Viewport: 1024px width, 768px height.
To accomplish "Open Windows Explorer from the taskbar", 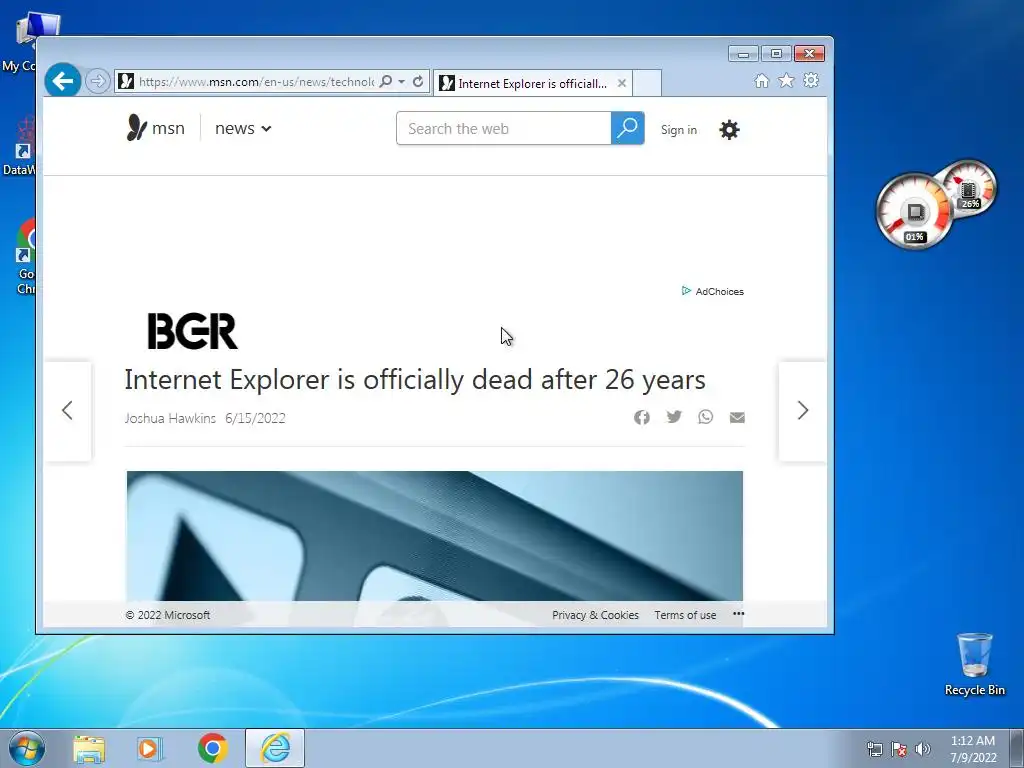I will coord(89,749).
